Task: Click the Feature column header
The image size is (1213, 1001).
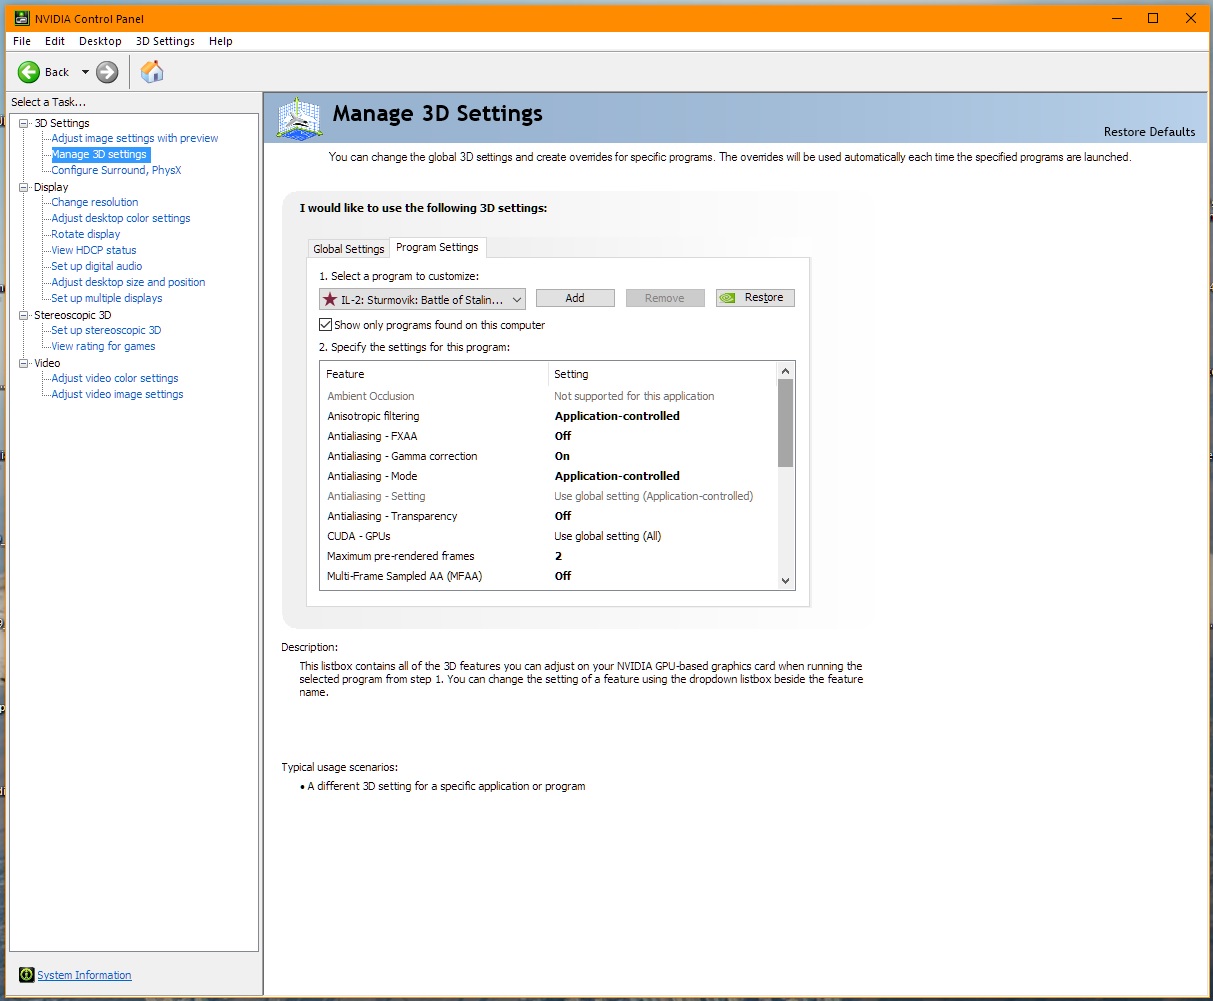Action: point(434,374)
